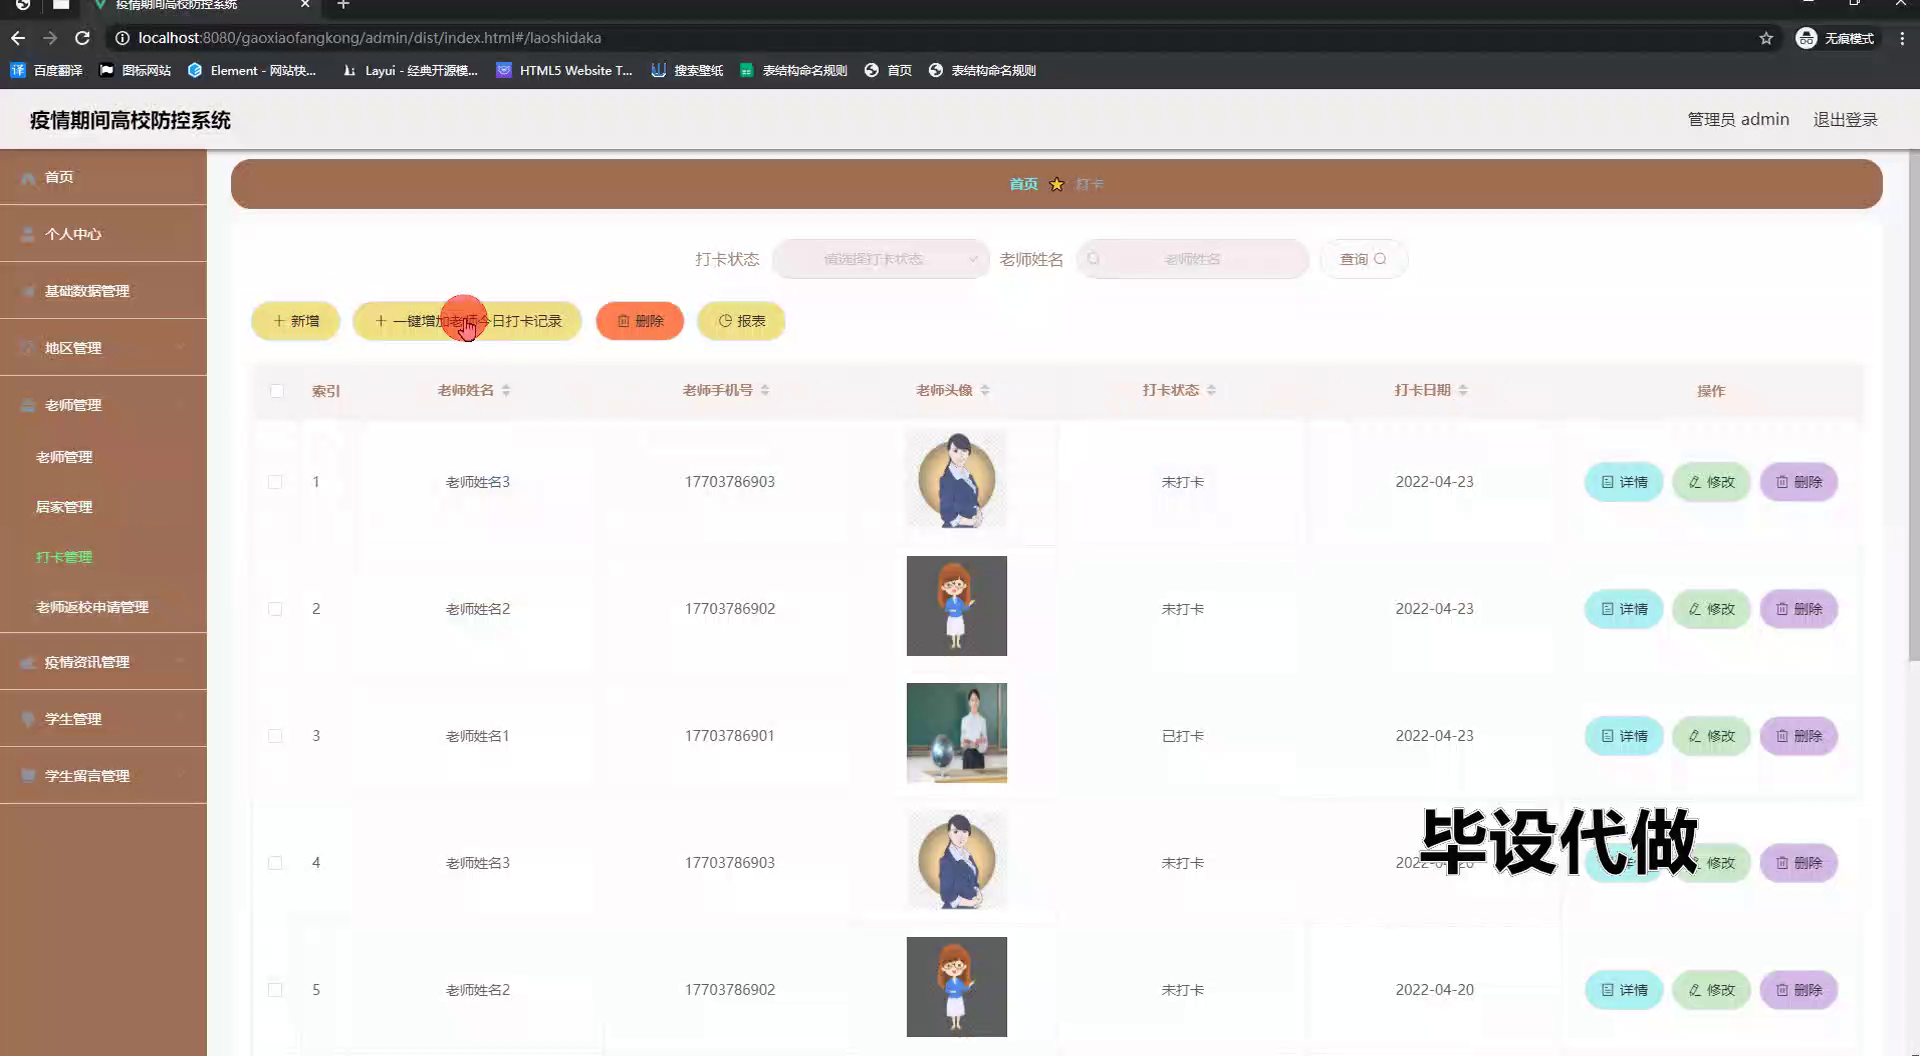Screen dimensions: 1920x1056
Task: Open 搜索壁纸 bookmark
Action: (x=687, y=70)
